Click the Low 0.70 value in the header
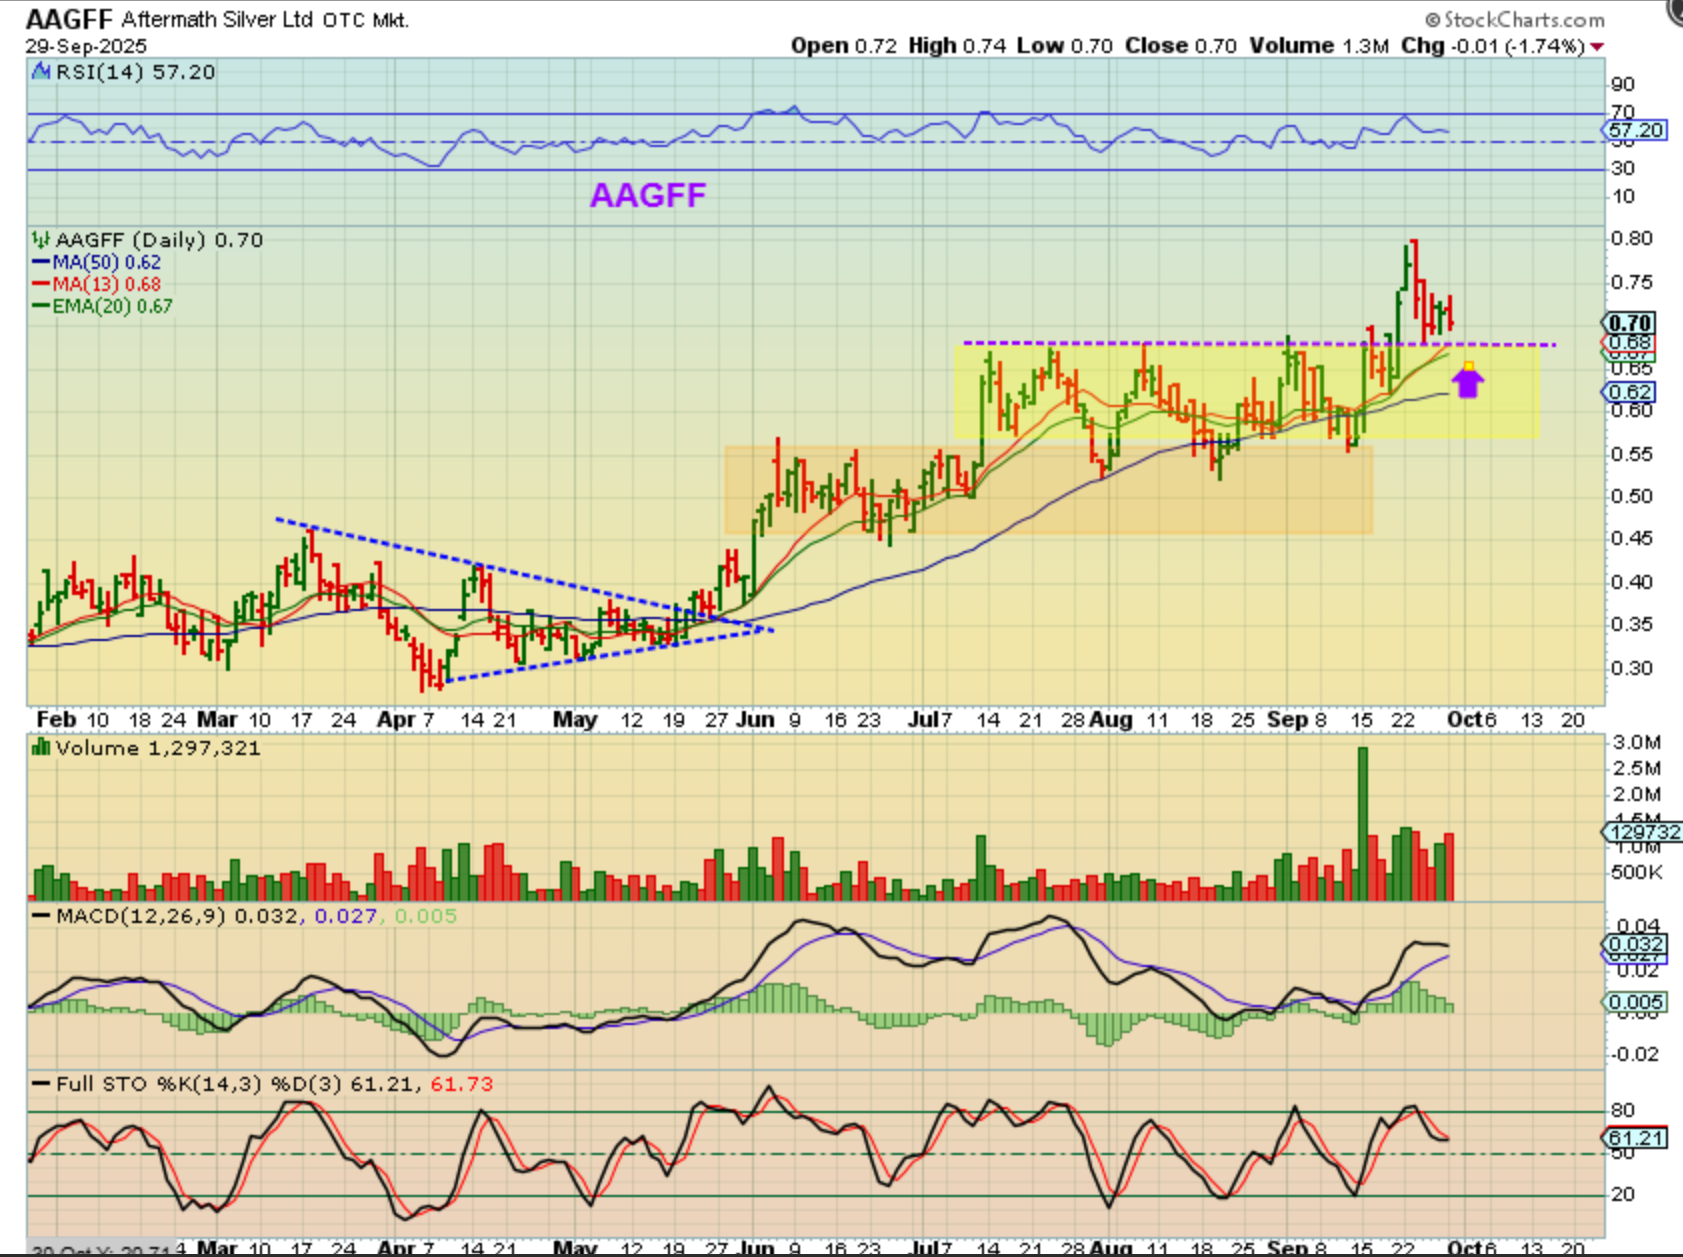Image resolution: width=1683 pixels, height=1257 pixels. [1065, 46]
